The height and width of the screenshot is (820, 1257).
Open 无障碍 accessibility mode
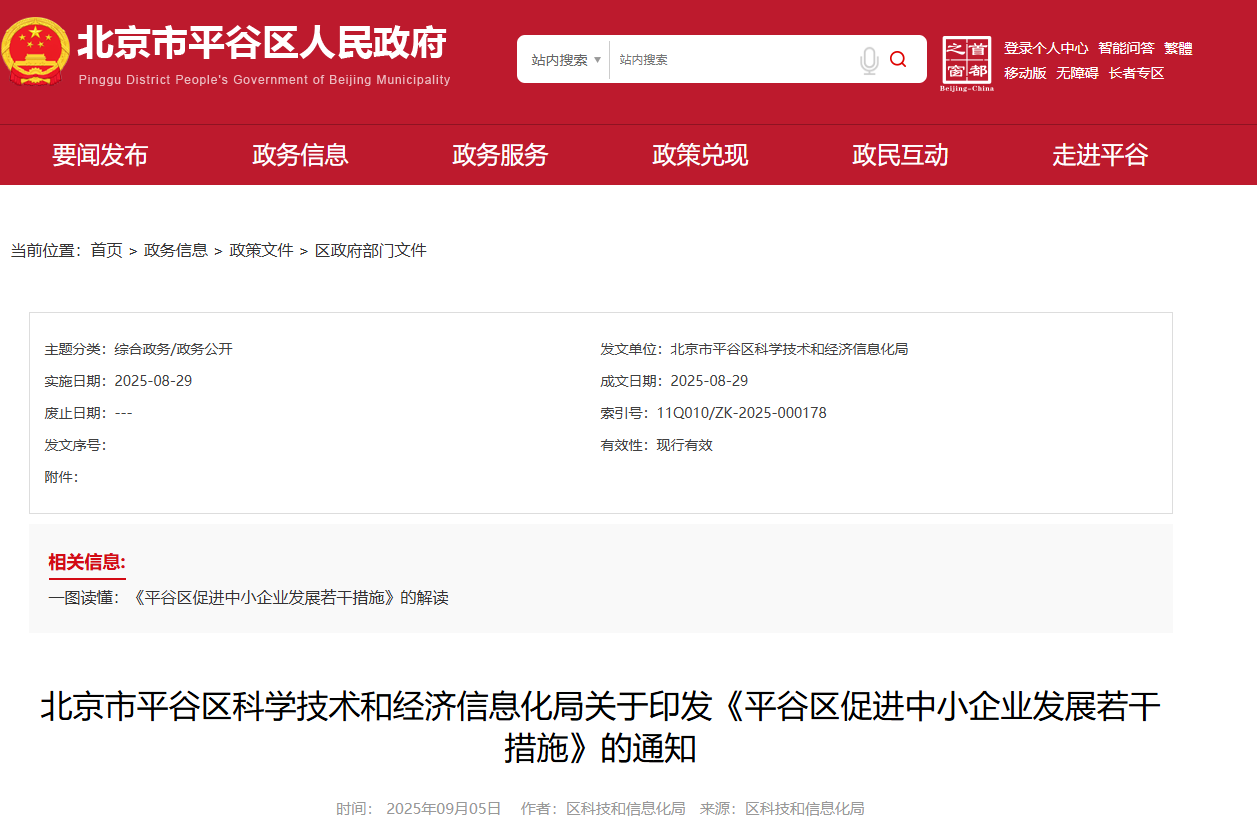1077,73
